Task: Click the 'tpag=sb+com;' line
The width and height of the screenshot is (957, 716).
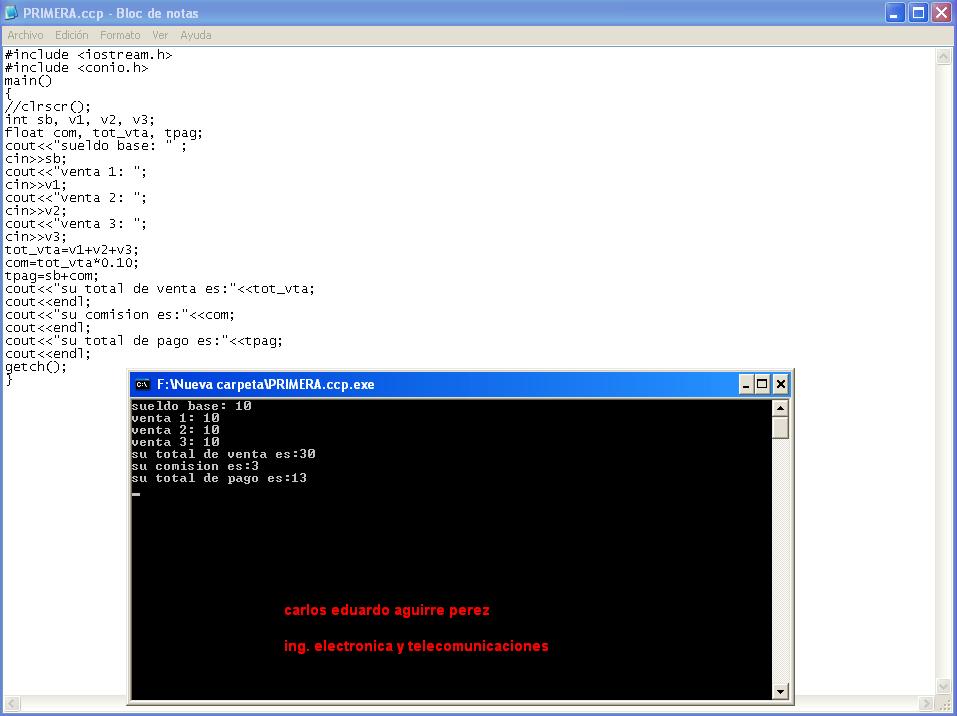Action: pyautogui.click(x=52, y=275)
